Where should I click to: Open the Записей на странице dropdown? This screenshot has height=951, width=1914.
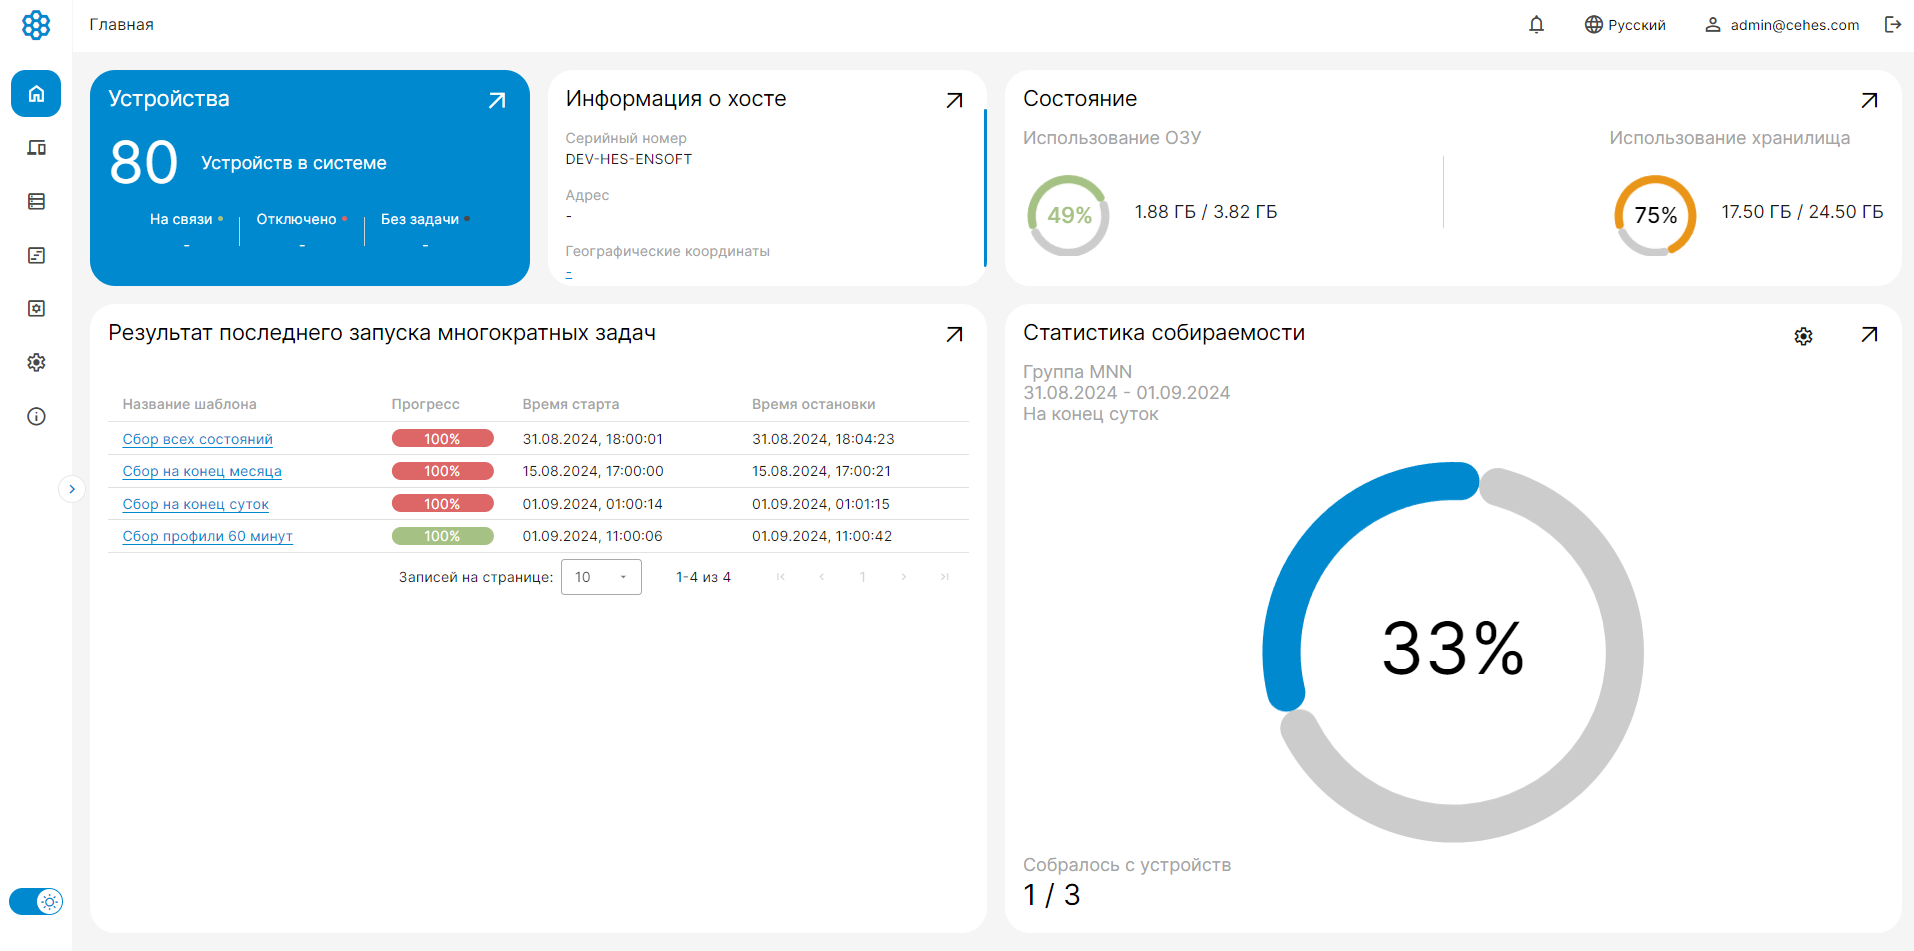[x=601, y=577]
